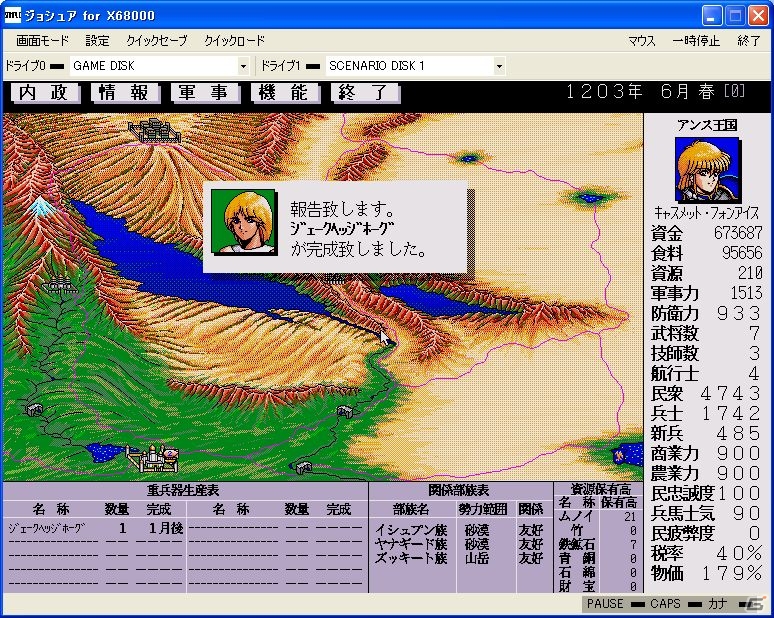Expand the ドライブ1 SCENARIO DISK 1 dropdown arrow

(x=499, y=66)
